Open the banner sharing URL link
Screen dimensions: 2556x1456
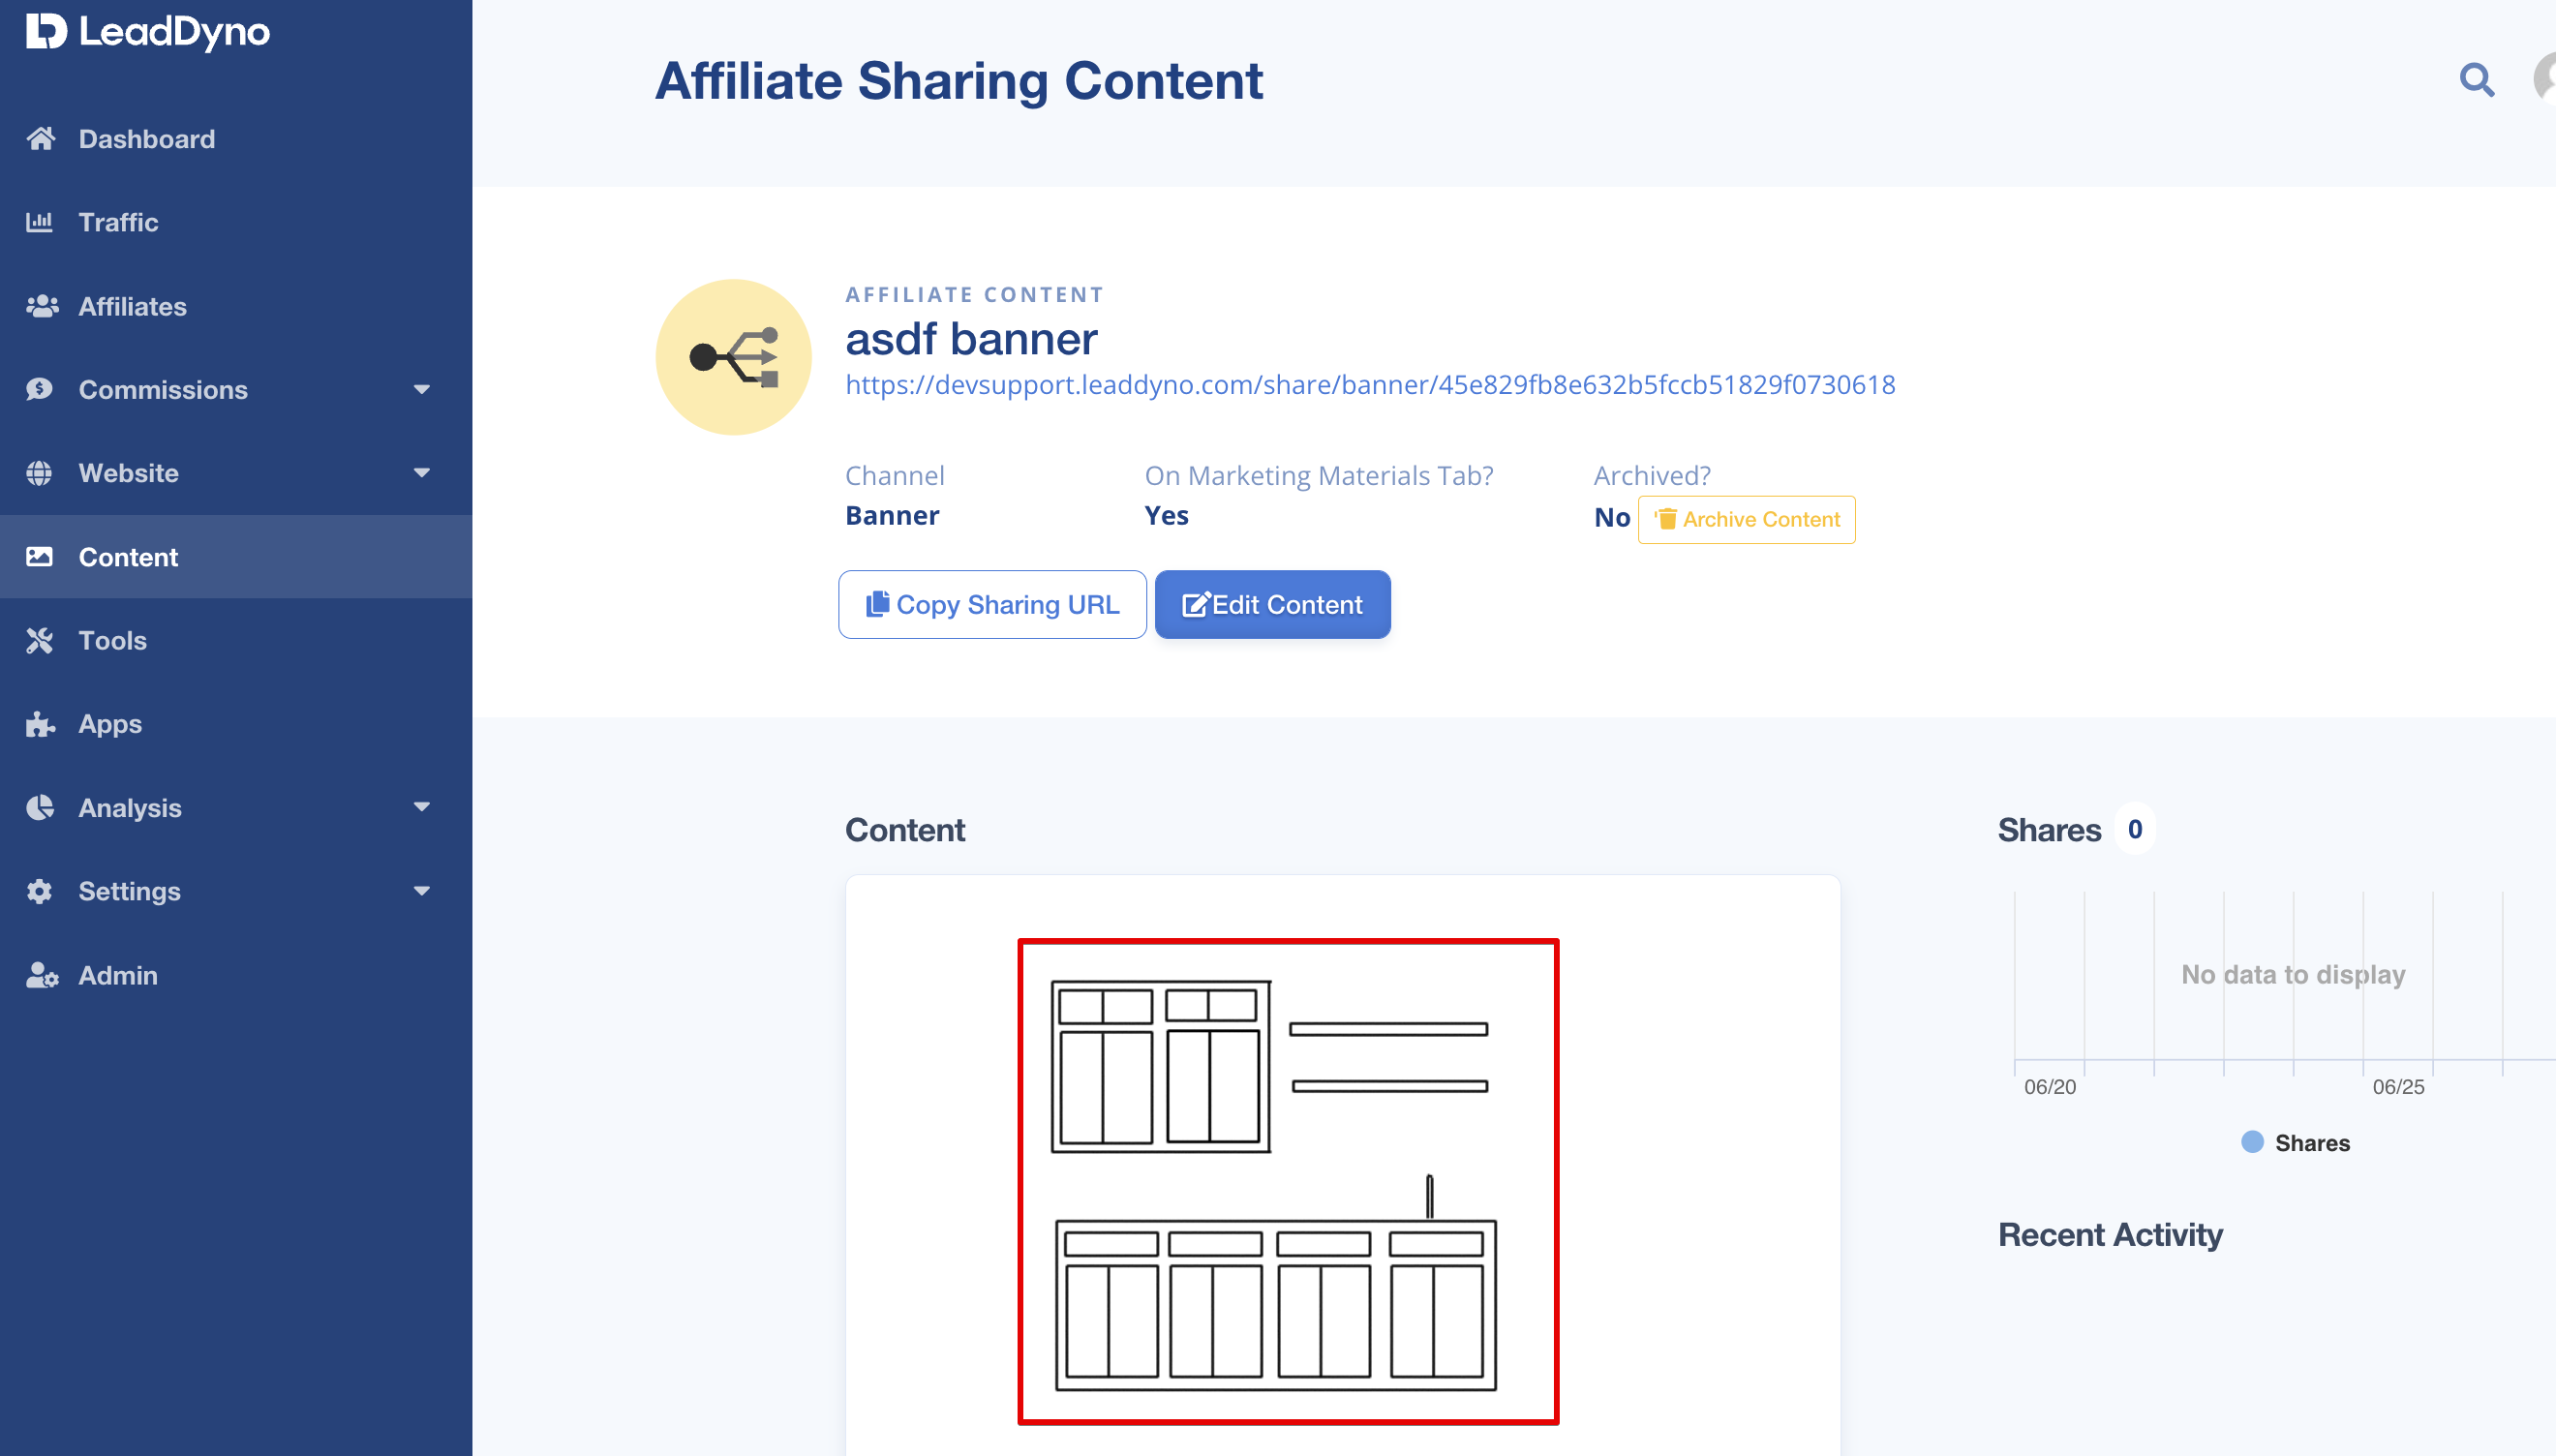pyautogui.click(x=1370, y=385)
